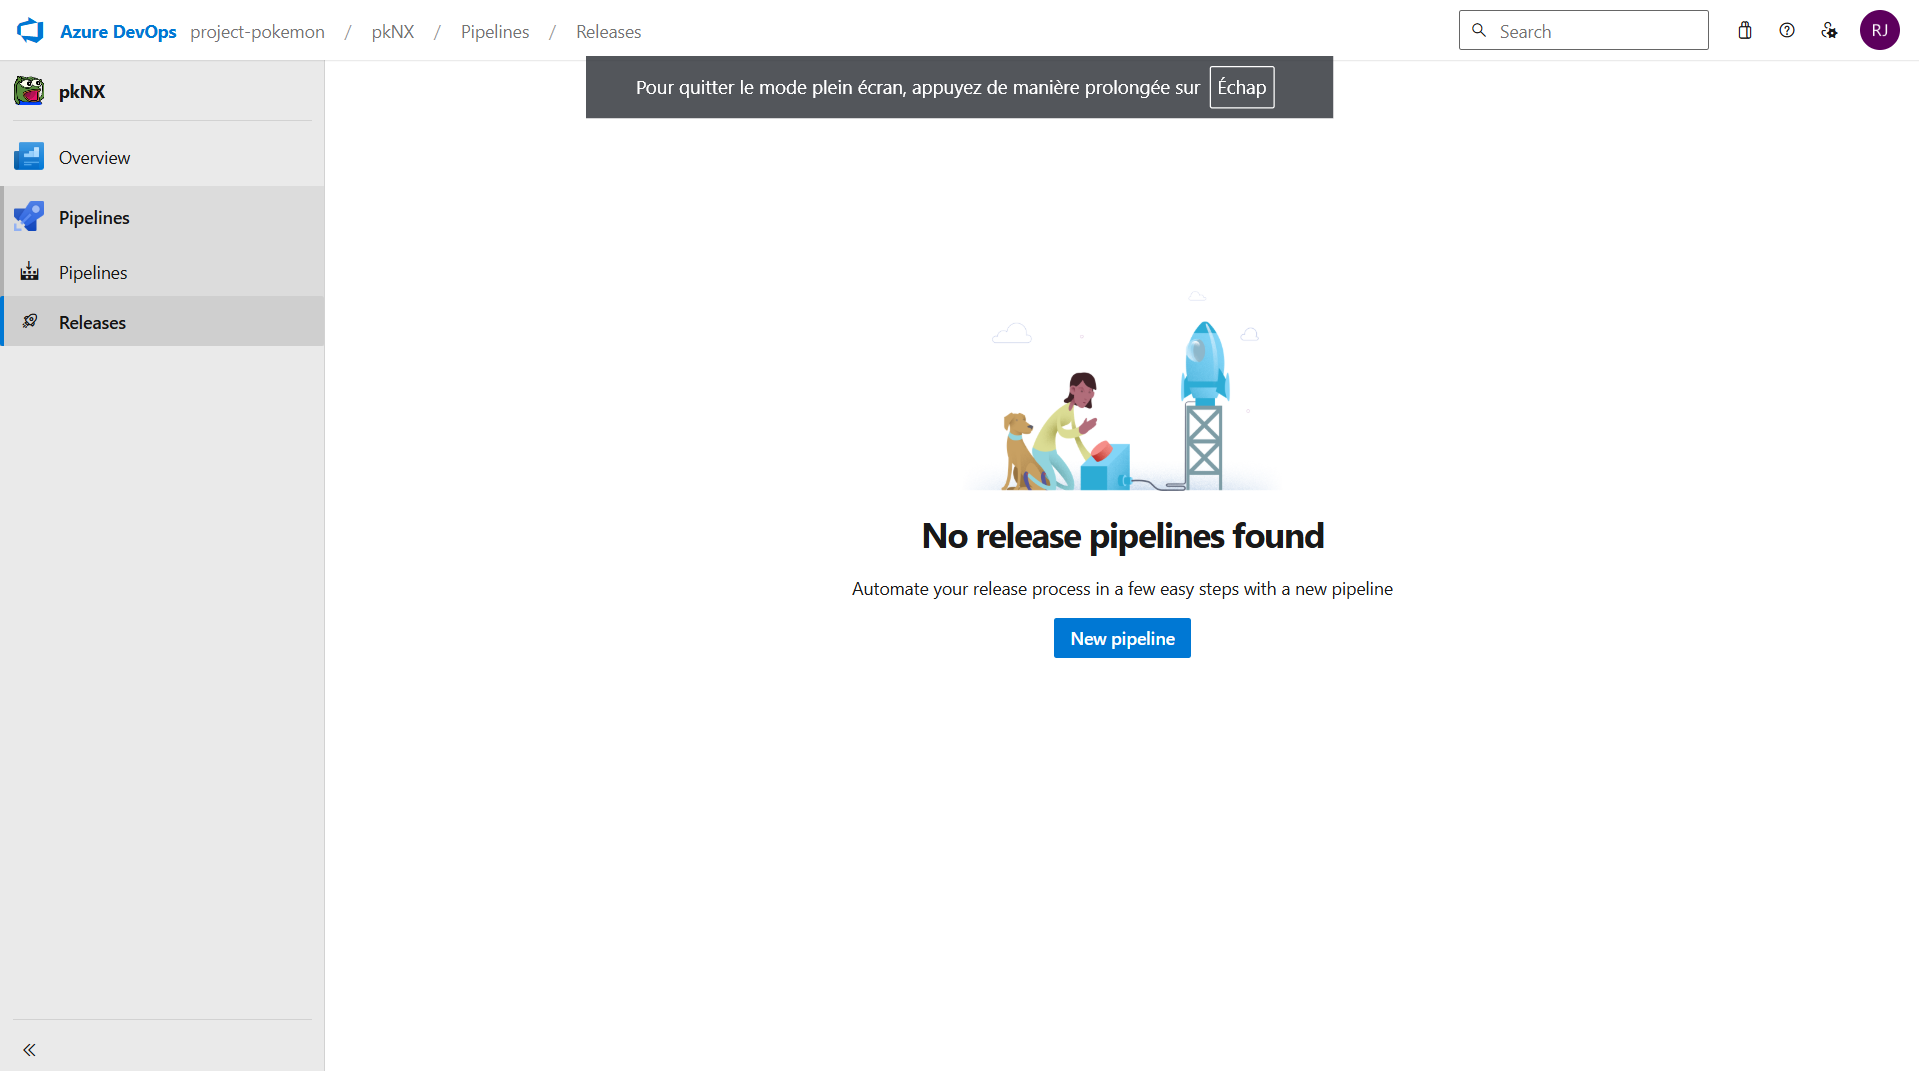1919x1071 pixels.
Task: Select Pipelines in the breadcrumb trail
Action: (494, 31)
